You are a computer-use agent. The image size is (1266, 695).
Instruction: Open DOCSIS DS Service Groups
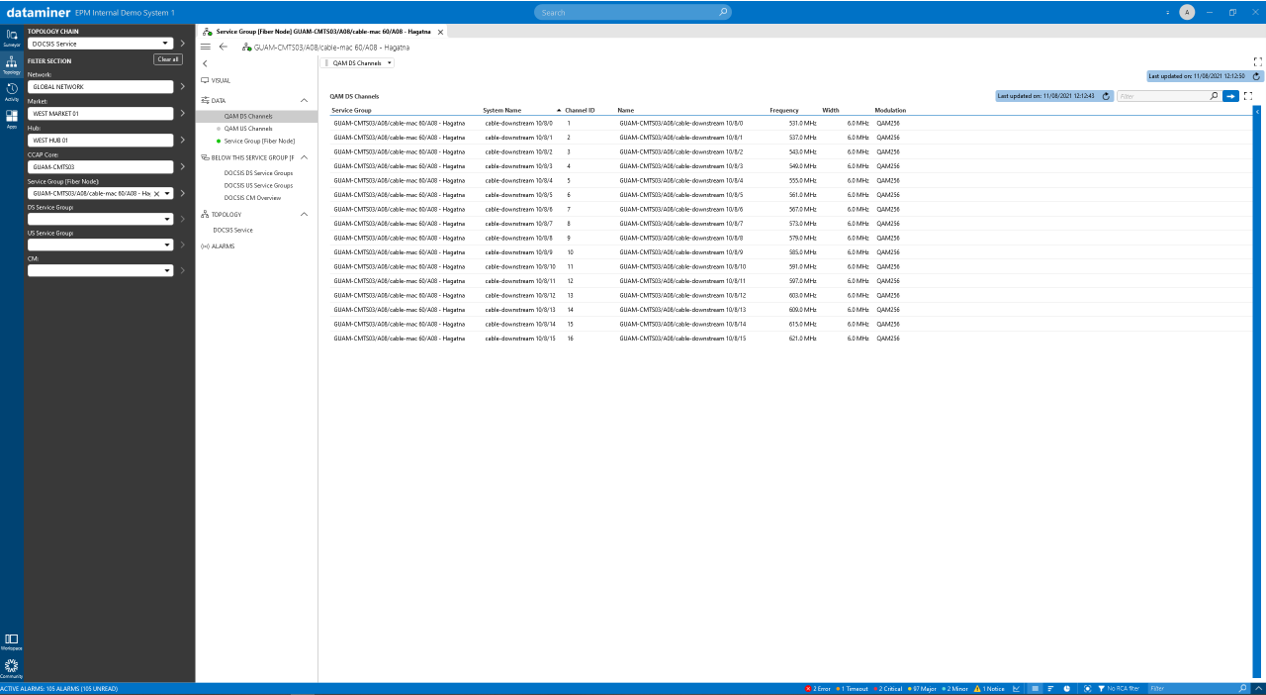pyautogui.click(x=259, y=173)
